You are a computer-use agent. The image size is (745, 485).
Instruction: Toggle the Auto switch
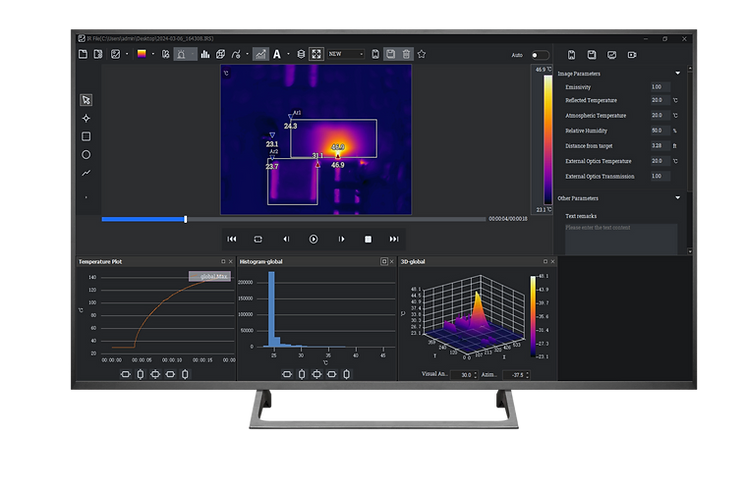[539, 55]
